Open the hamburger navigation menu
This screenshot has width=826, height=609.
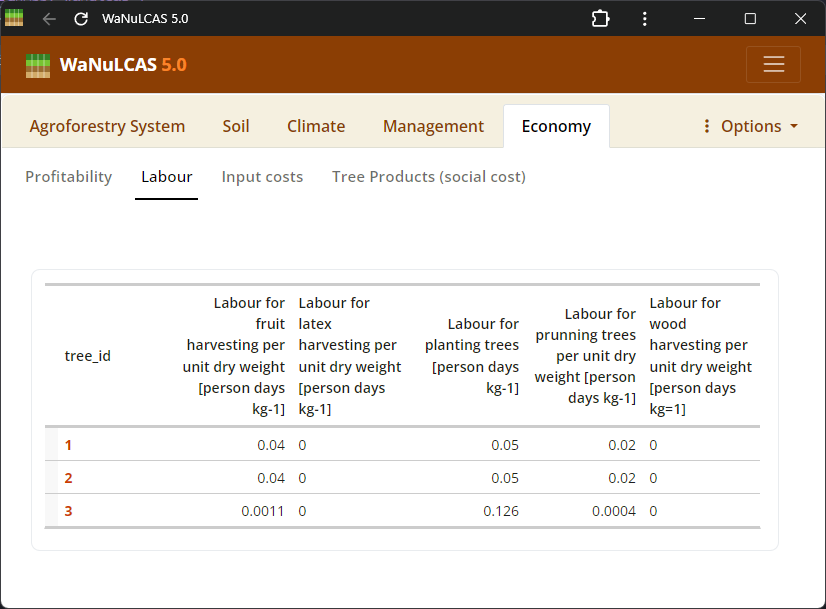pos(773,64)
